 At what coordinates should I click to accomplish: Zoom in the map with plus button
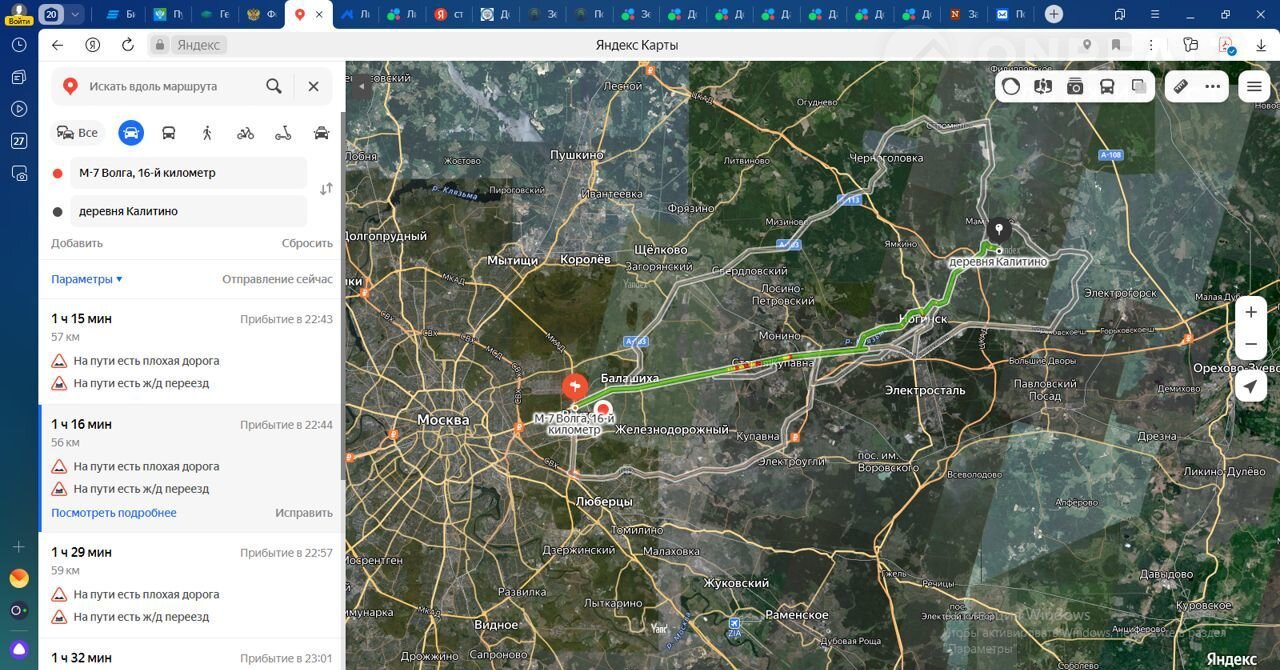(1251, 312)
